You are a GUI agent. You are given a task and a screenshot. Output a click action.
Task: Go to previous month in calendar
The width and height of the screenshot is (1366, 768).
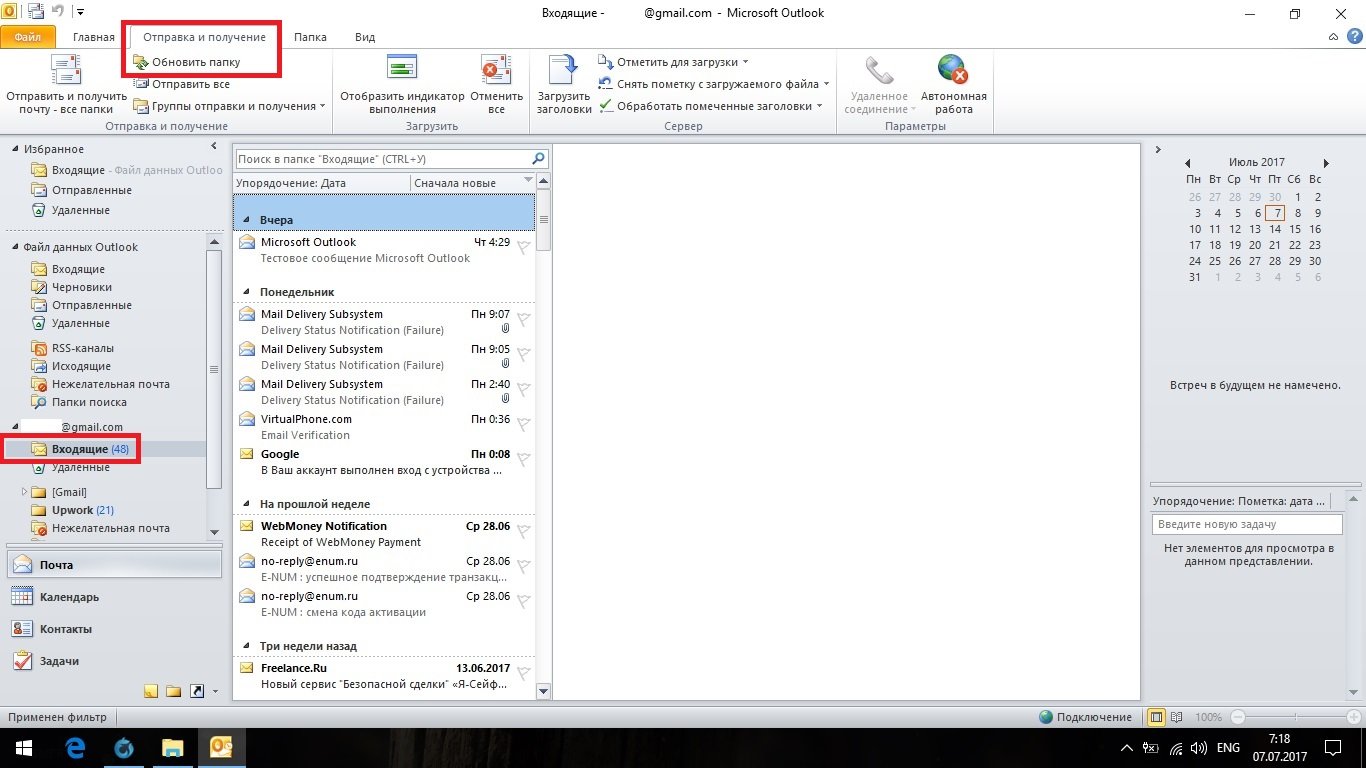click(x=1187, y=162)
